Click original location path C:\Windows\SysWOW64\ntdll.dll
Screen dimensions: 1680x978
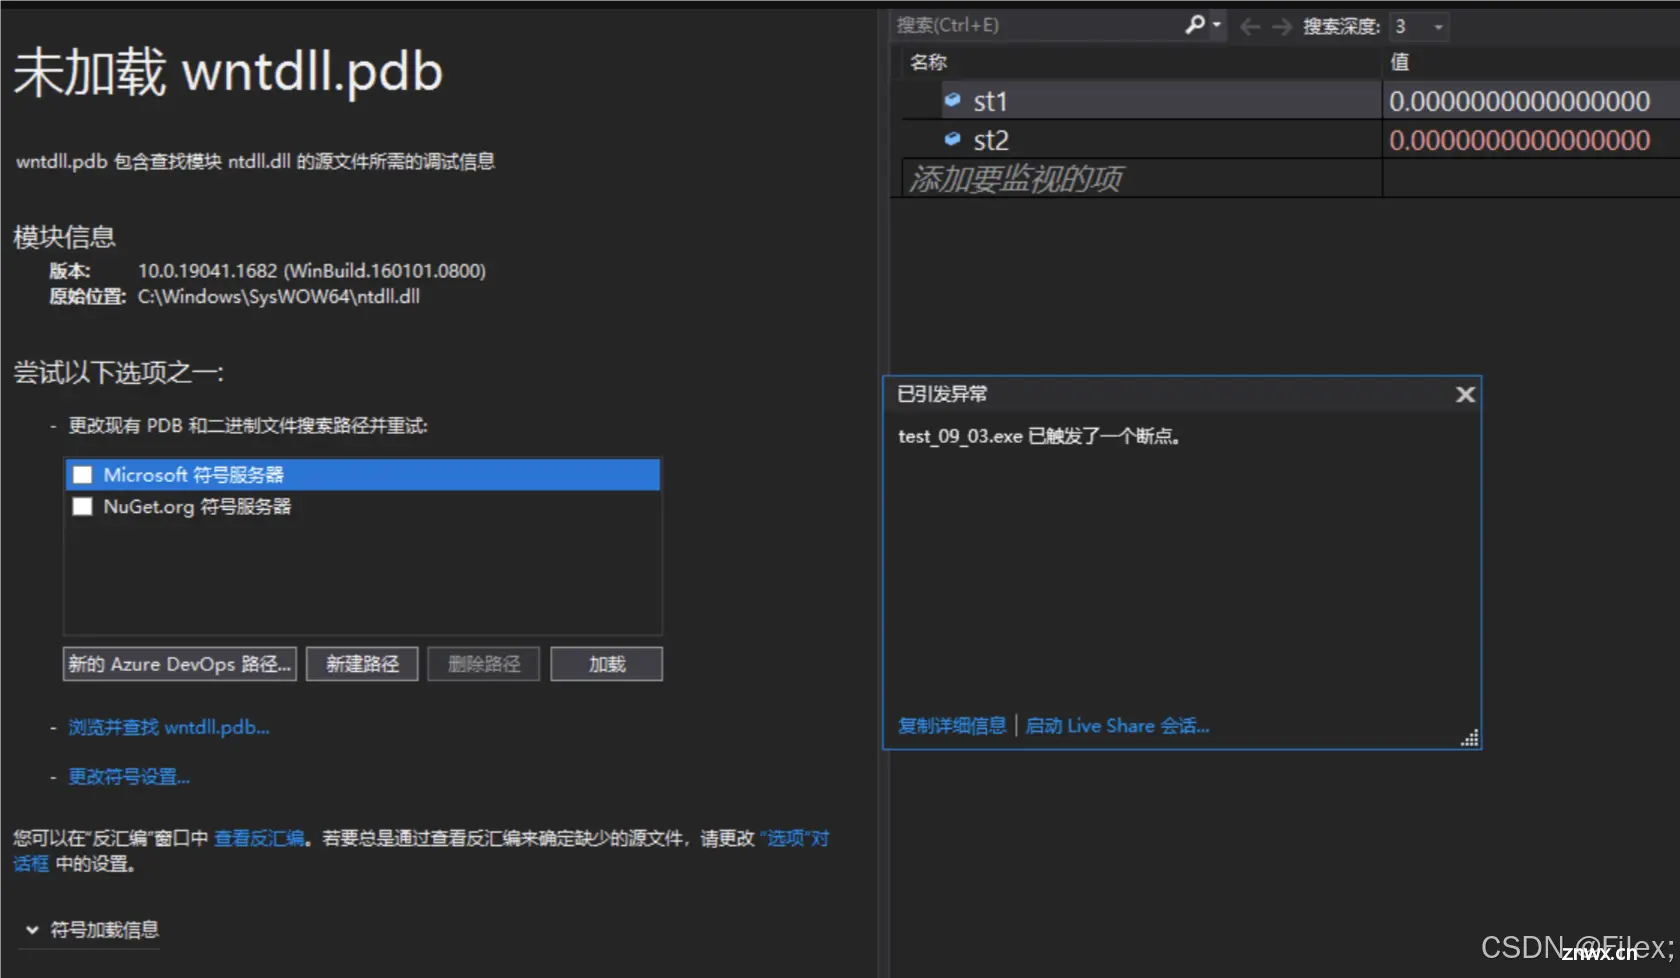(x=279, y=297)
